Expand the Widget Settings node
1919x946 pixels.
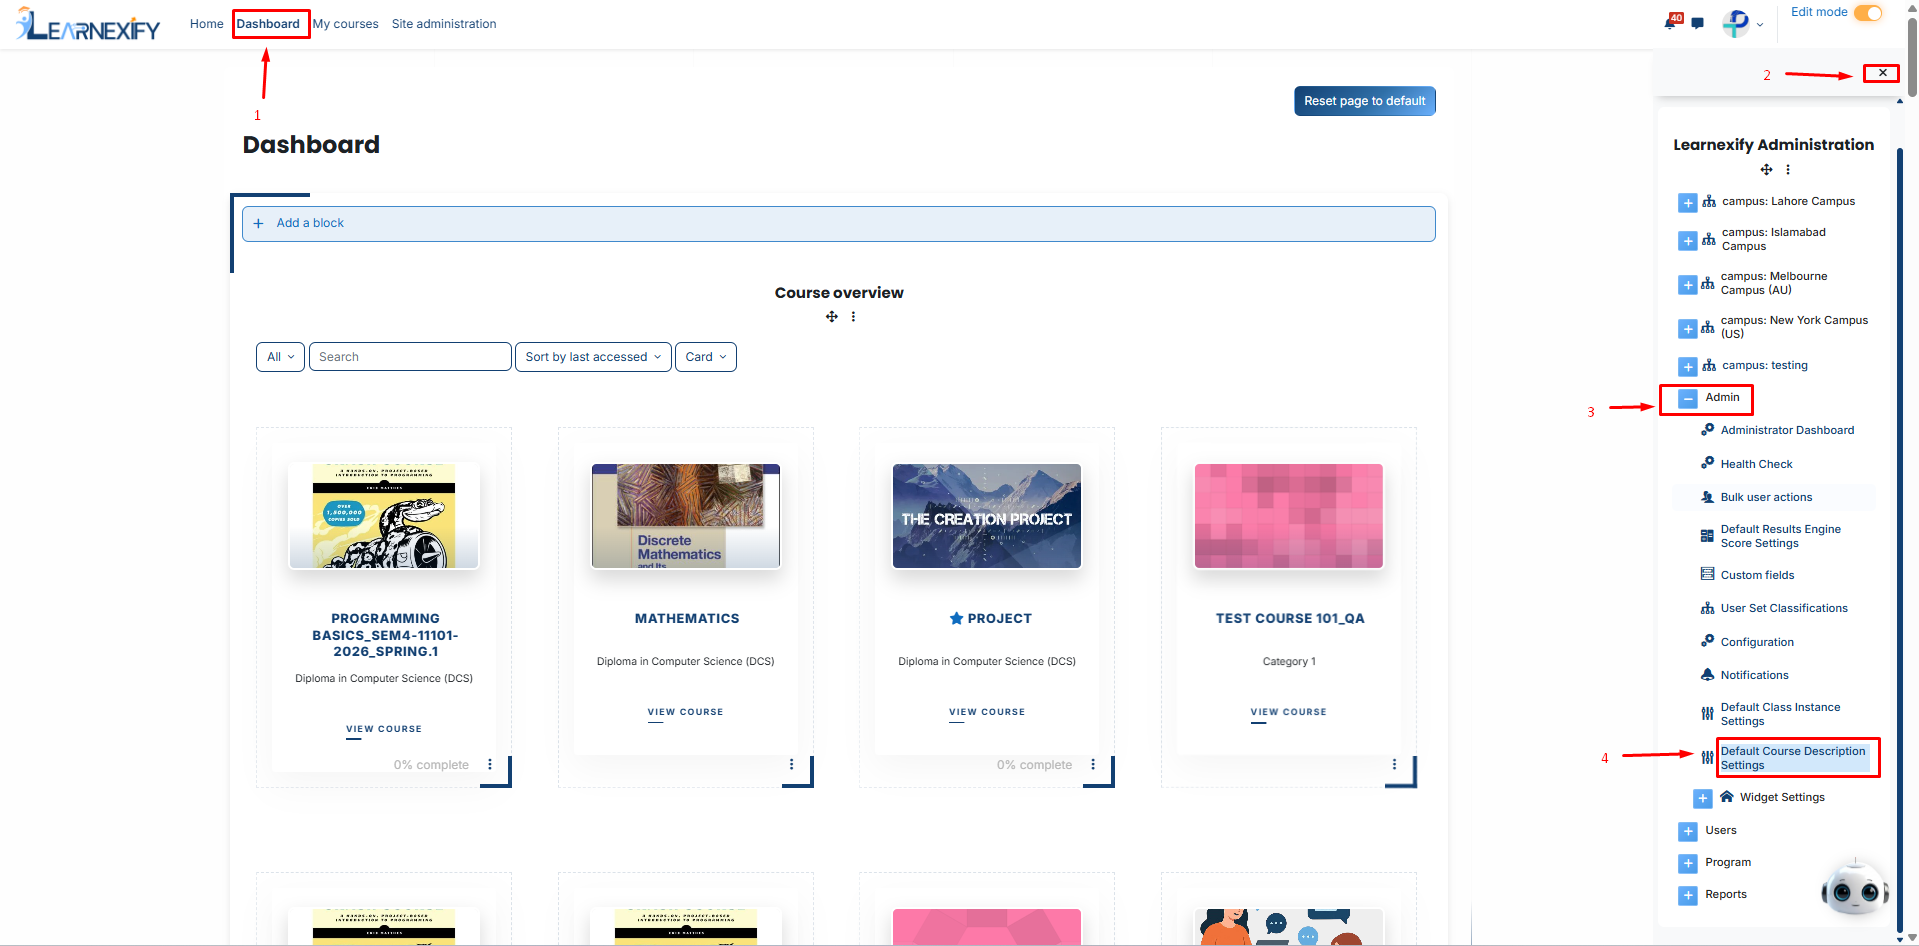pyautogui.click(x=1703, y=799)
